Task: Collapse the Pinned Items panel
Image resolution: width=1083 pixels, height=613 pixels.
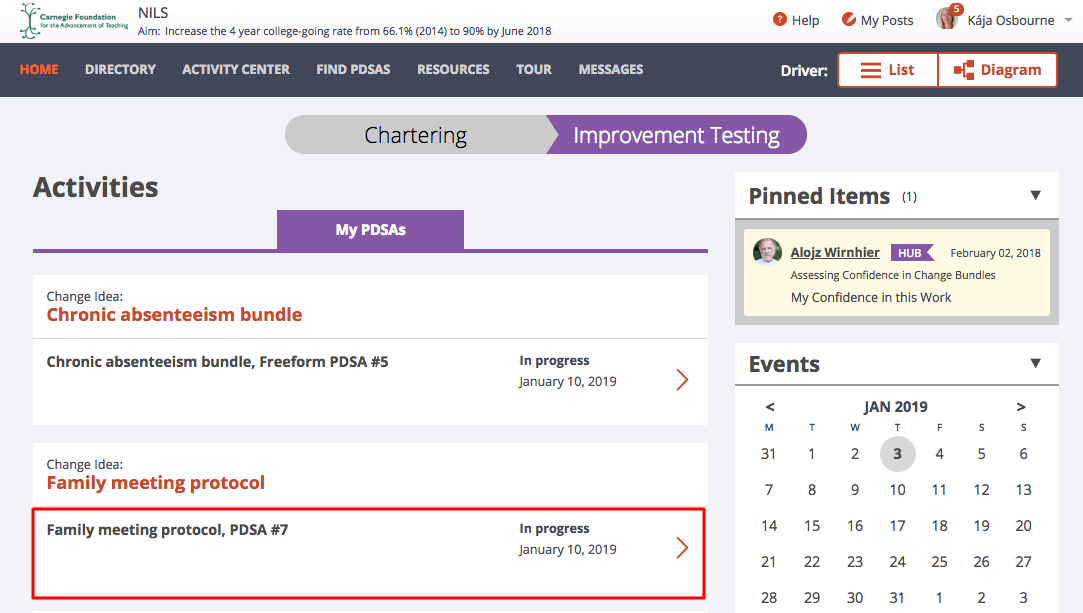Action: tap(1035, 195)
